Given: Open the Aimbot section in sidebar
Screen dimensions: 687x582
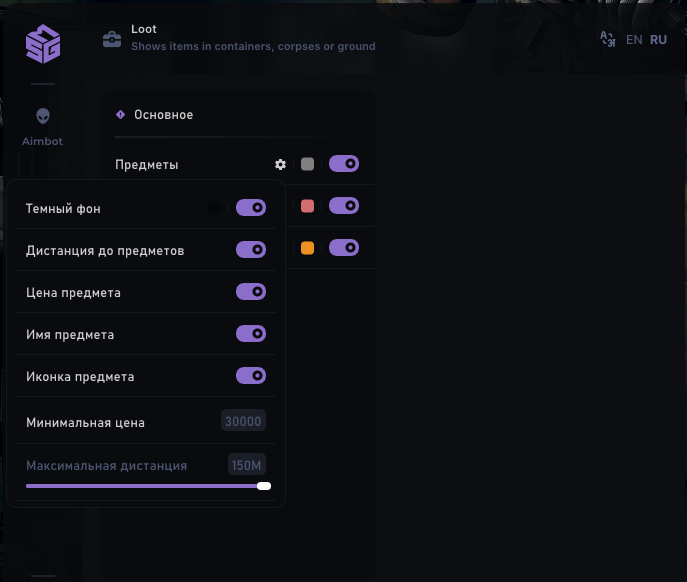Looking at the screenshot, I should (42, 127).
